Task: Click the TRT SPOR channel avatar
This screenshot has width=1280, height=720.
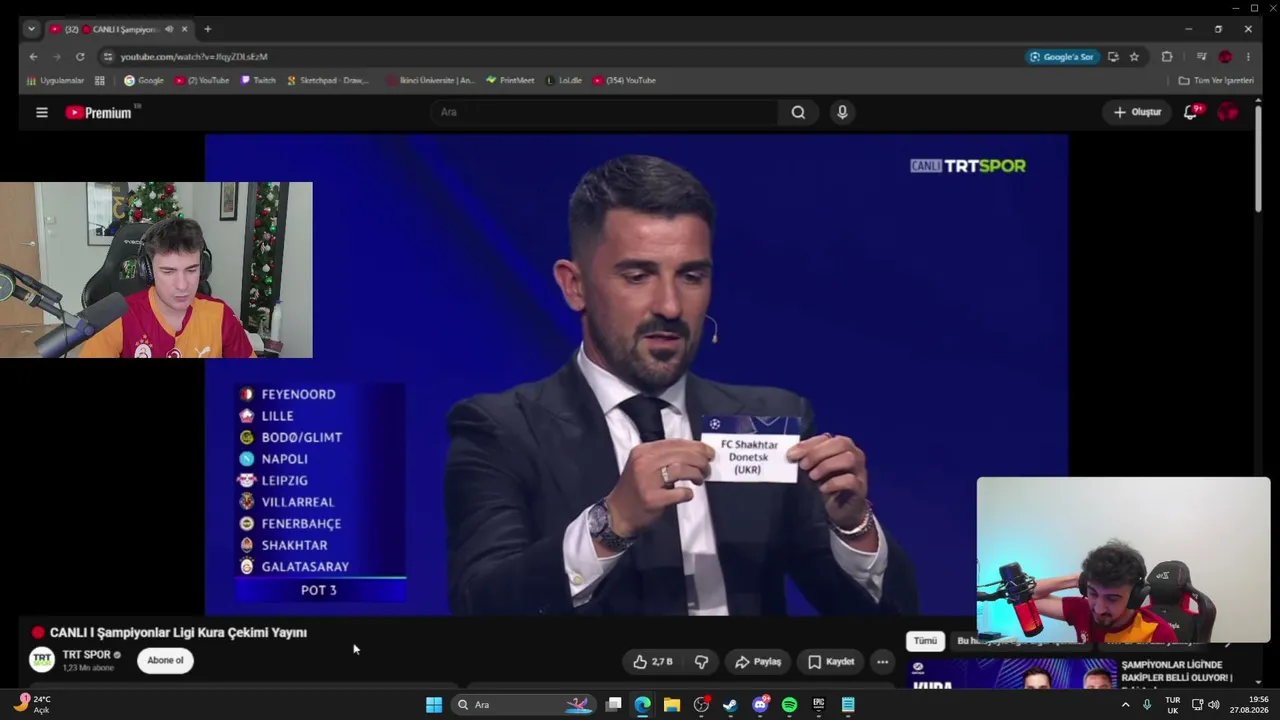Action: [x=42, y=660]
